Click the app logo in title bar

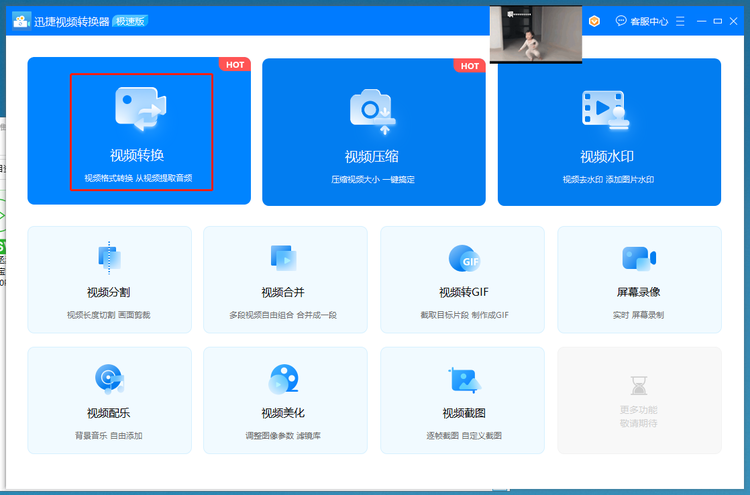(21, 21)
